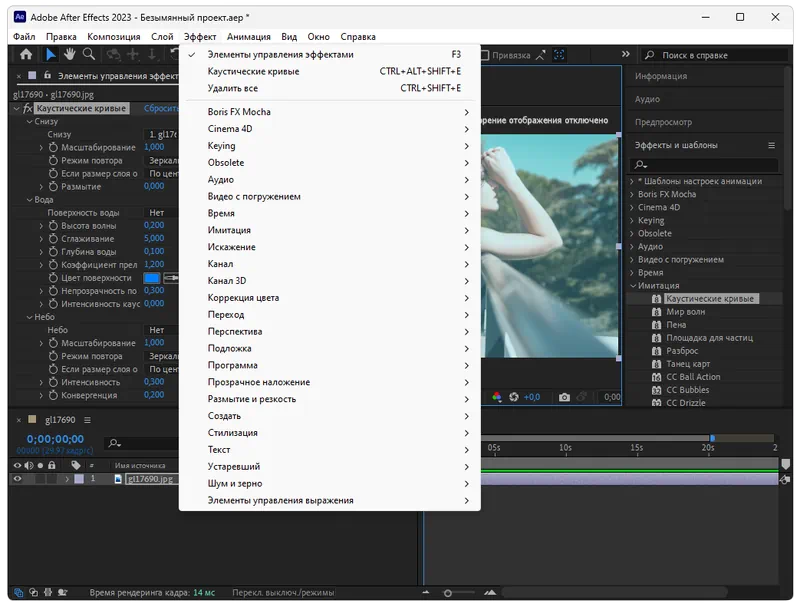The height and width of the screenshot is (607, 800).
Task: Click the Сбросить reset link
Action: click(160, 108)
